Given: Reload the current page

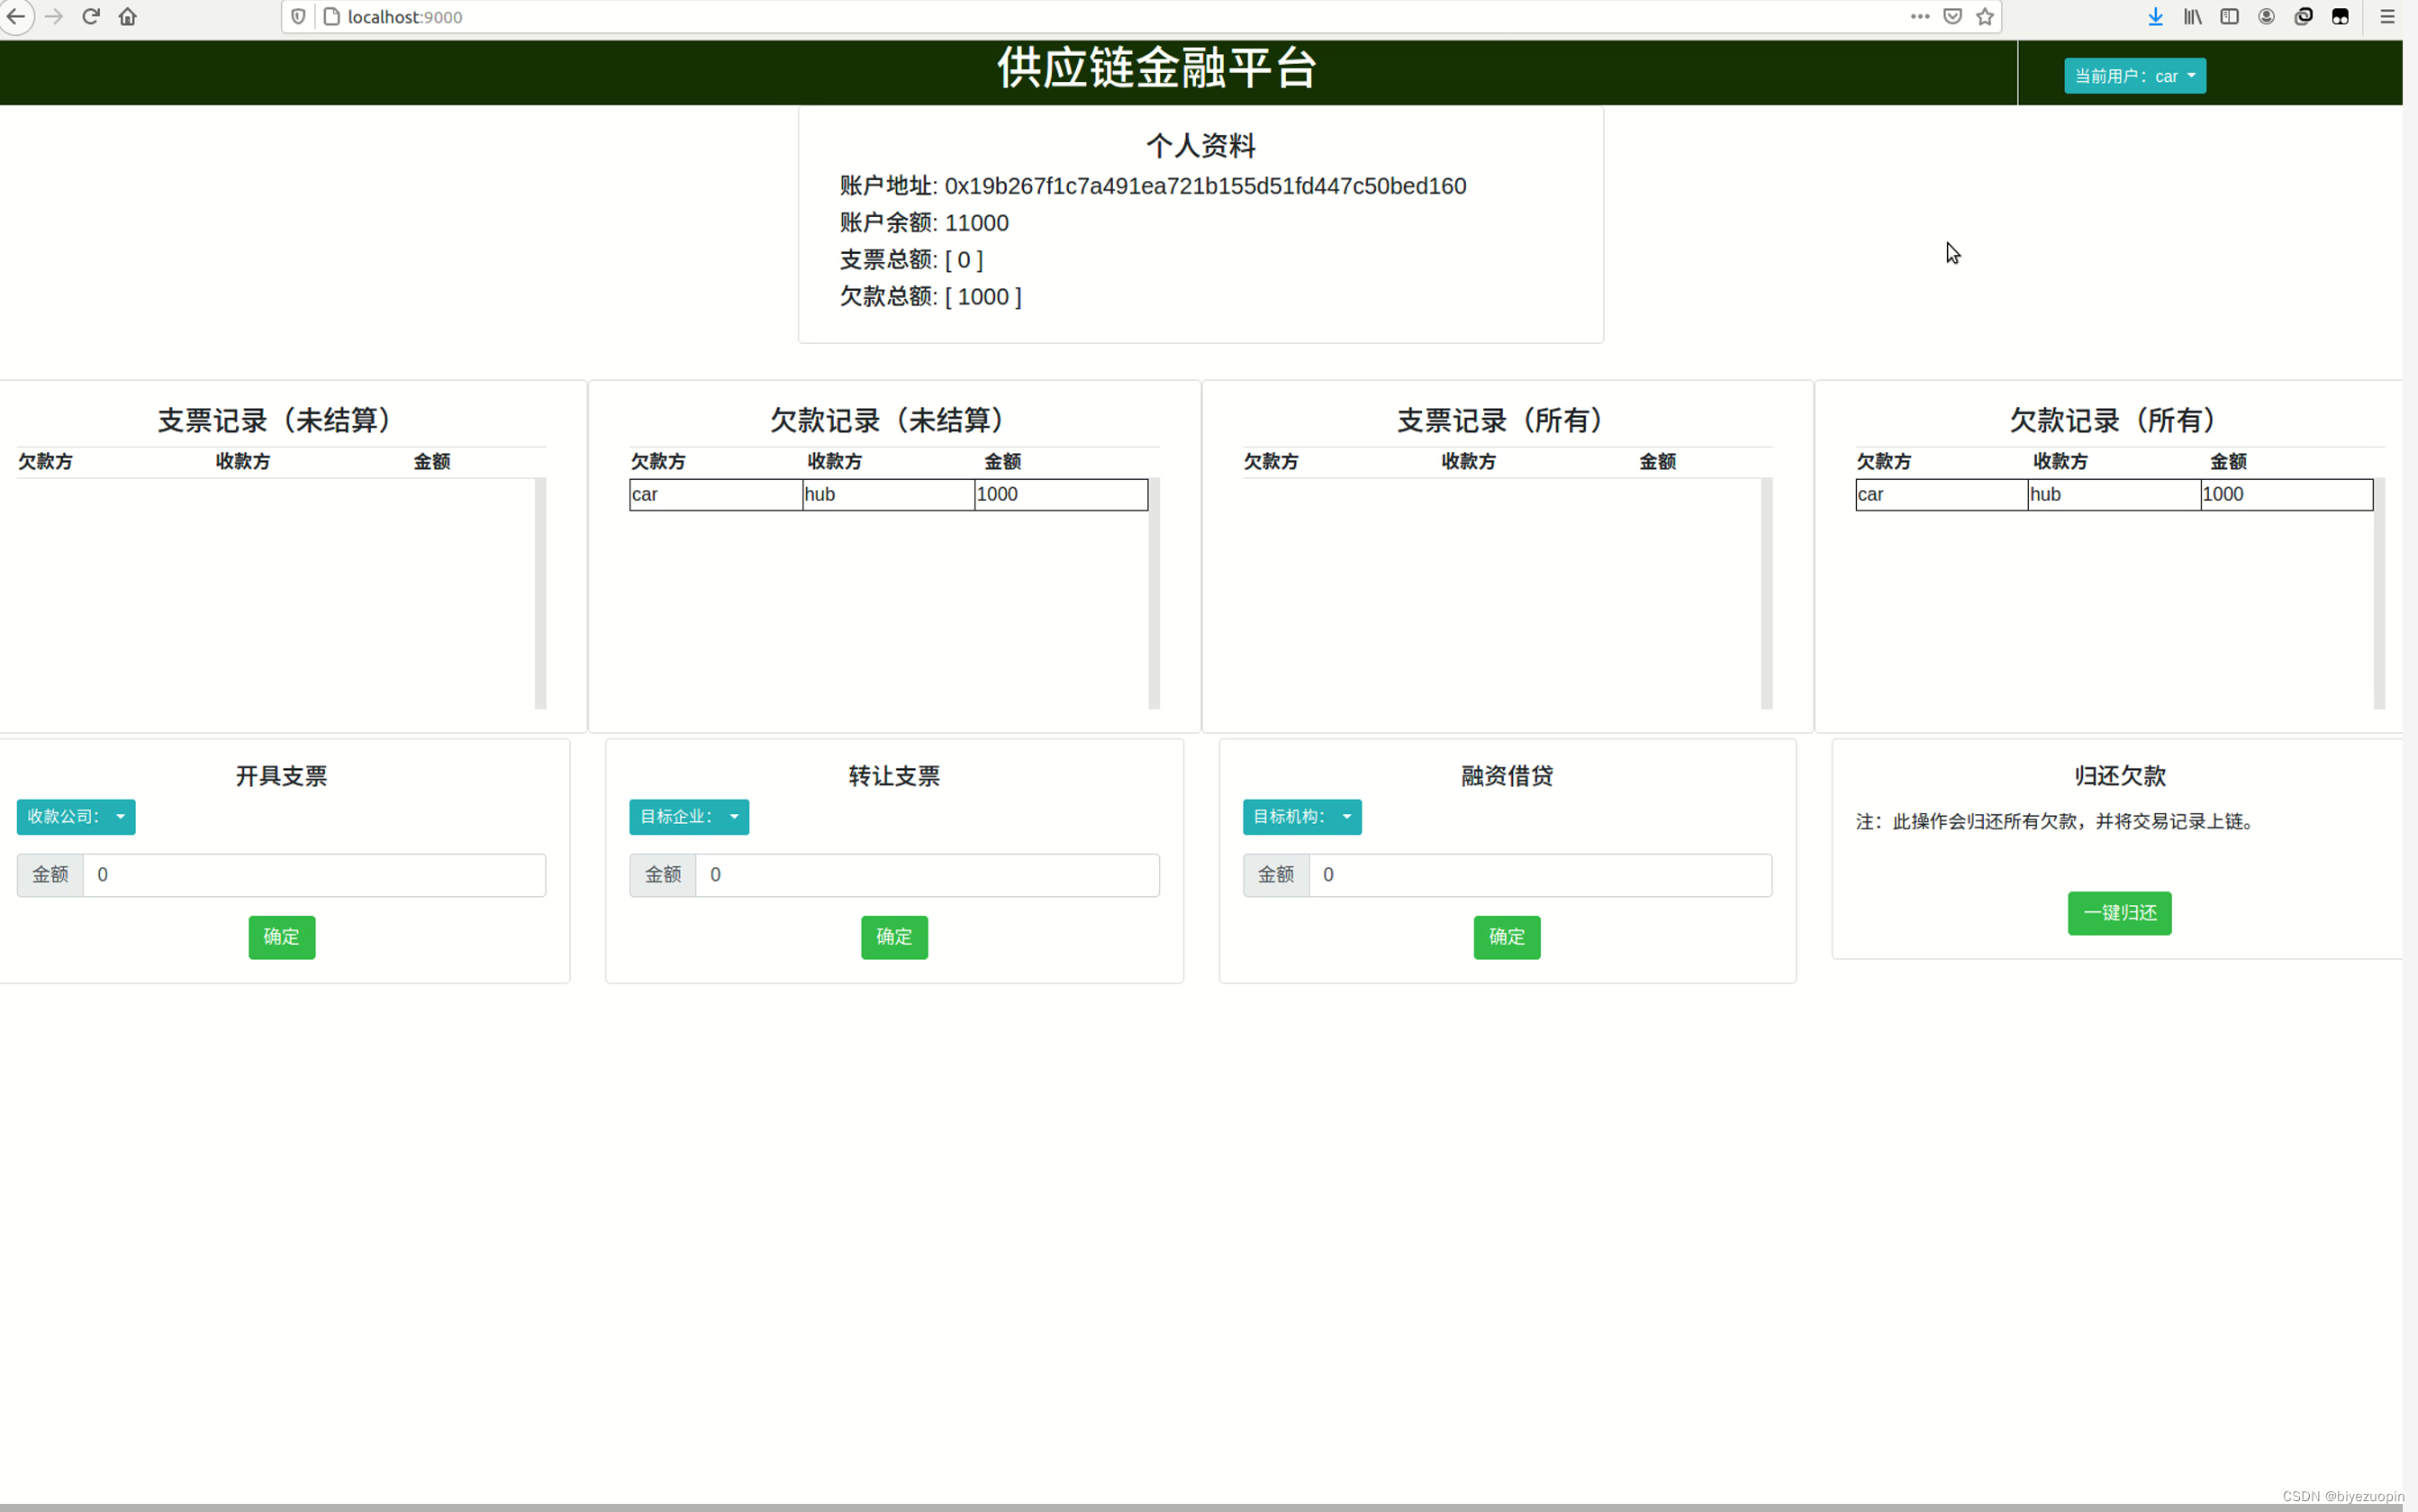Looking at the screenshot, I should coord(91,16).
